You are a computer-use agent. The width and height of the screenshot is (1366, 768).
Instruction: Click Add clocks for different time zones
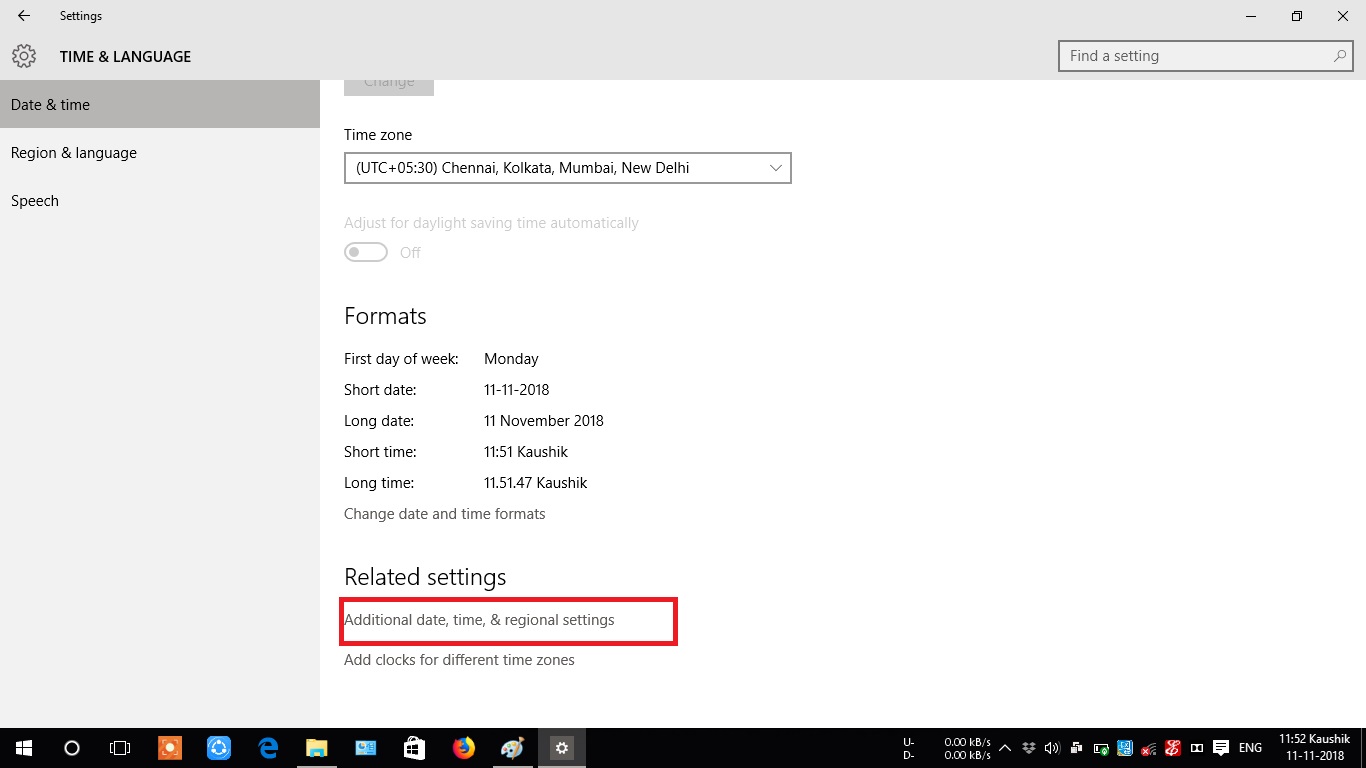459,660
